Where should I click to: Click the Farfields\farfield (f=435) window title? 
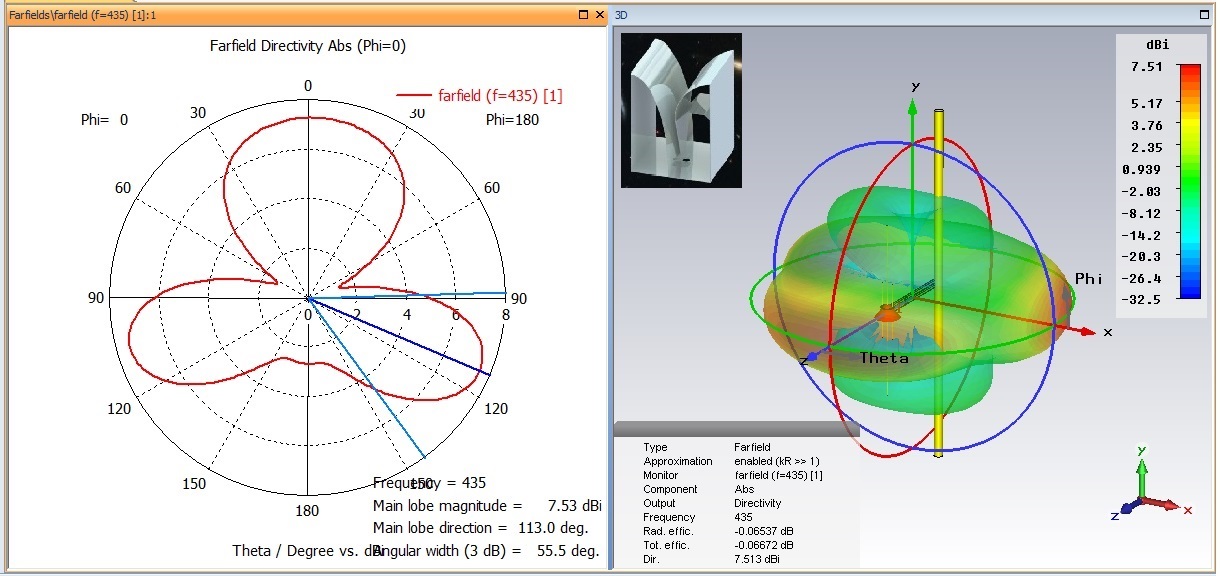(82, 15)
